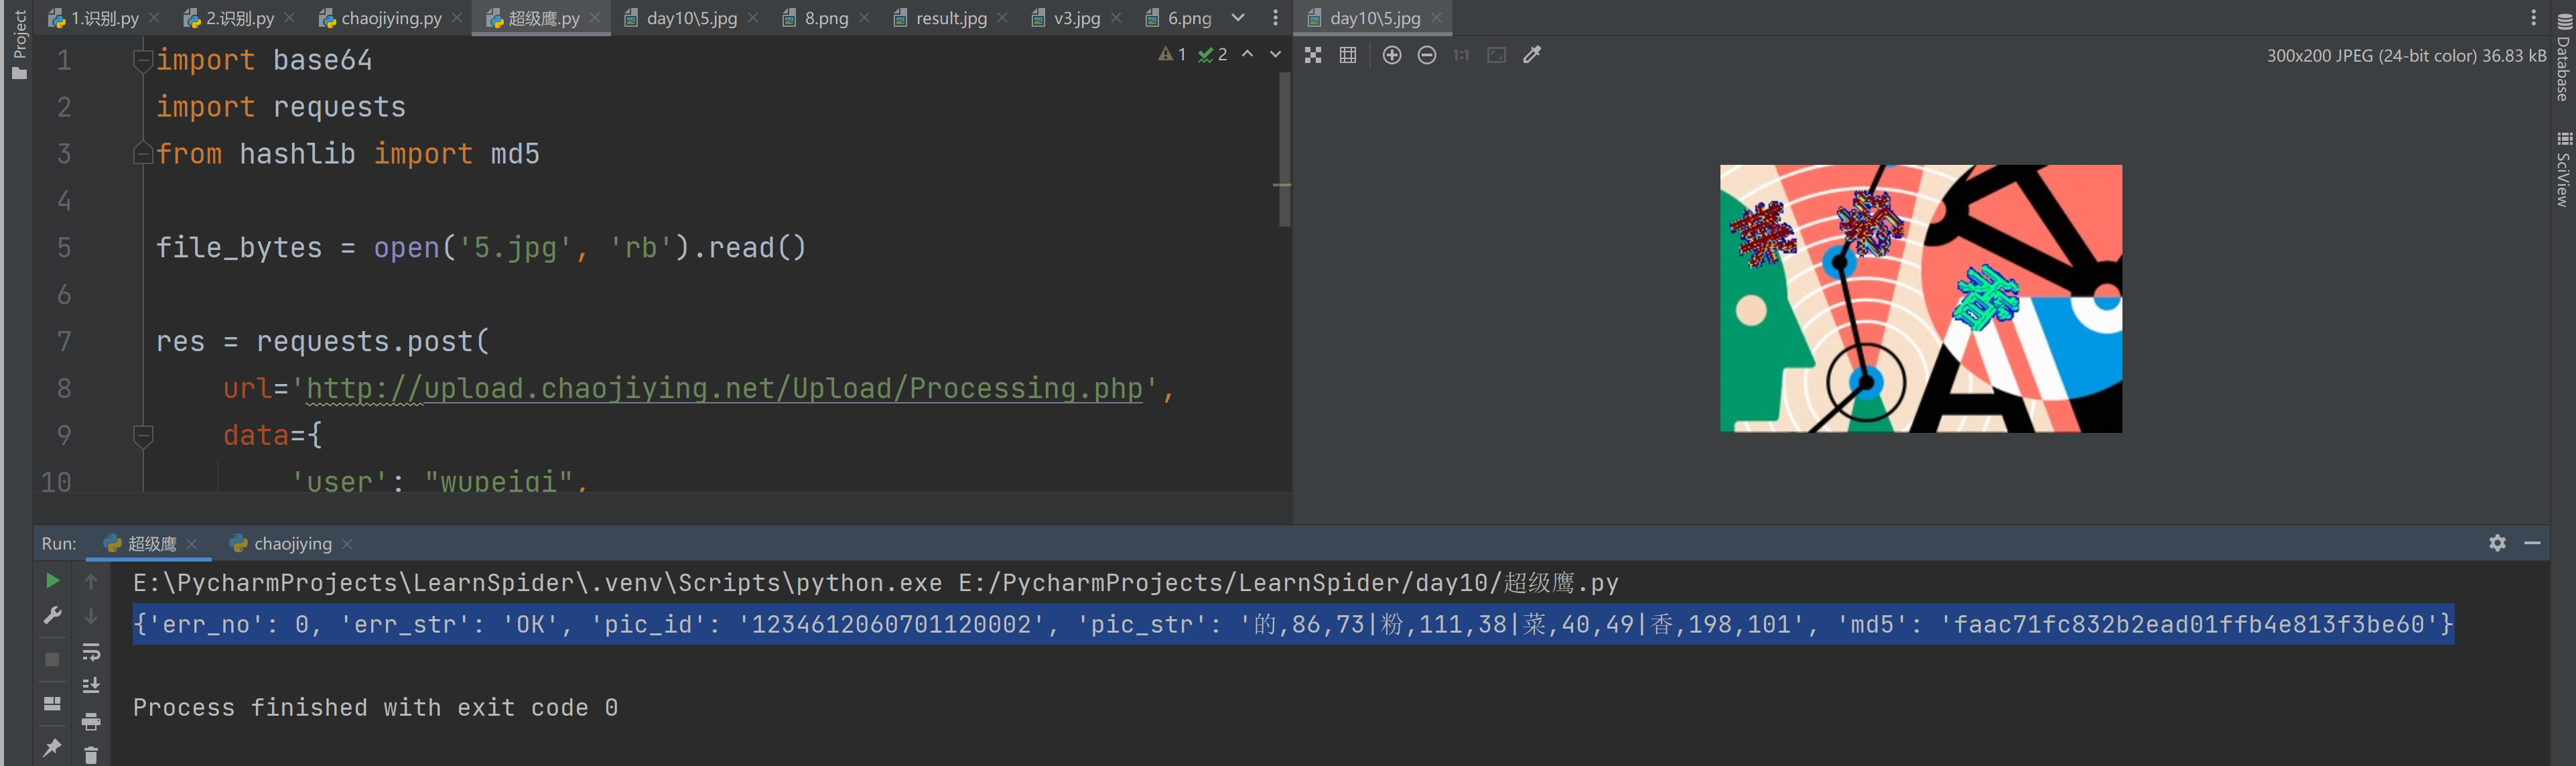Image resolution: width=2576 pixels, height=766 pixels.
Task: Hide the Run tool window
Action: pyautogui.click(x=2532, y=543)
